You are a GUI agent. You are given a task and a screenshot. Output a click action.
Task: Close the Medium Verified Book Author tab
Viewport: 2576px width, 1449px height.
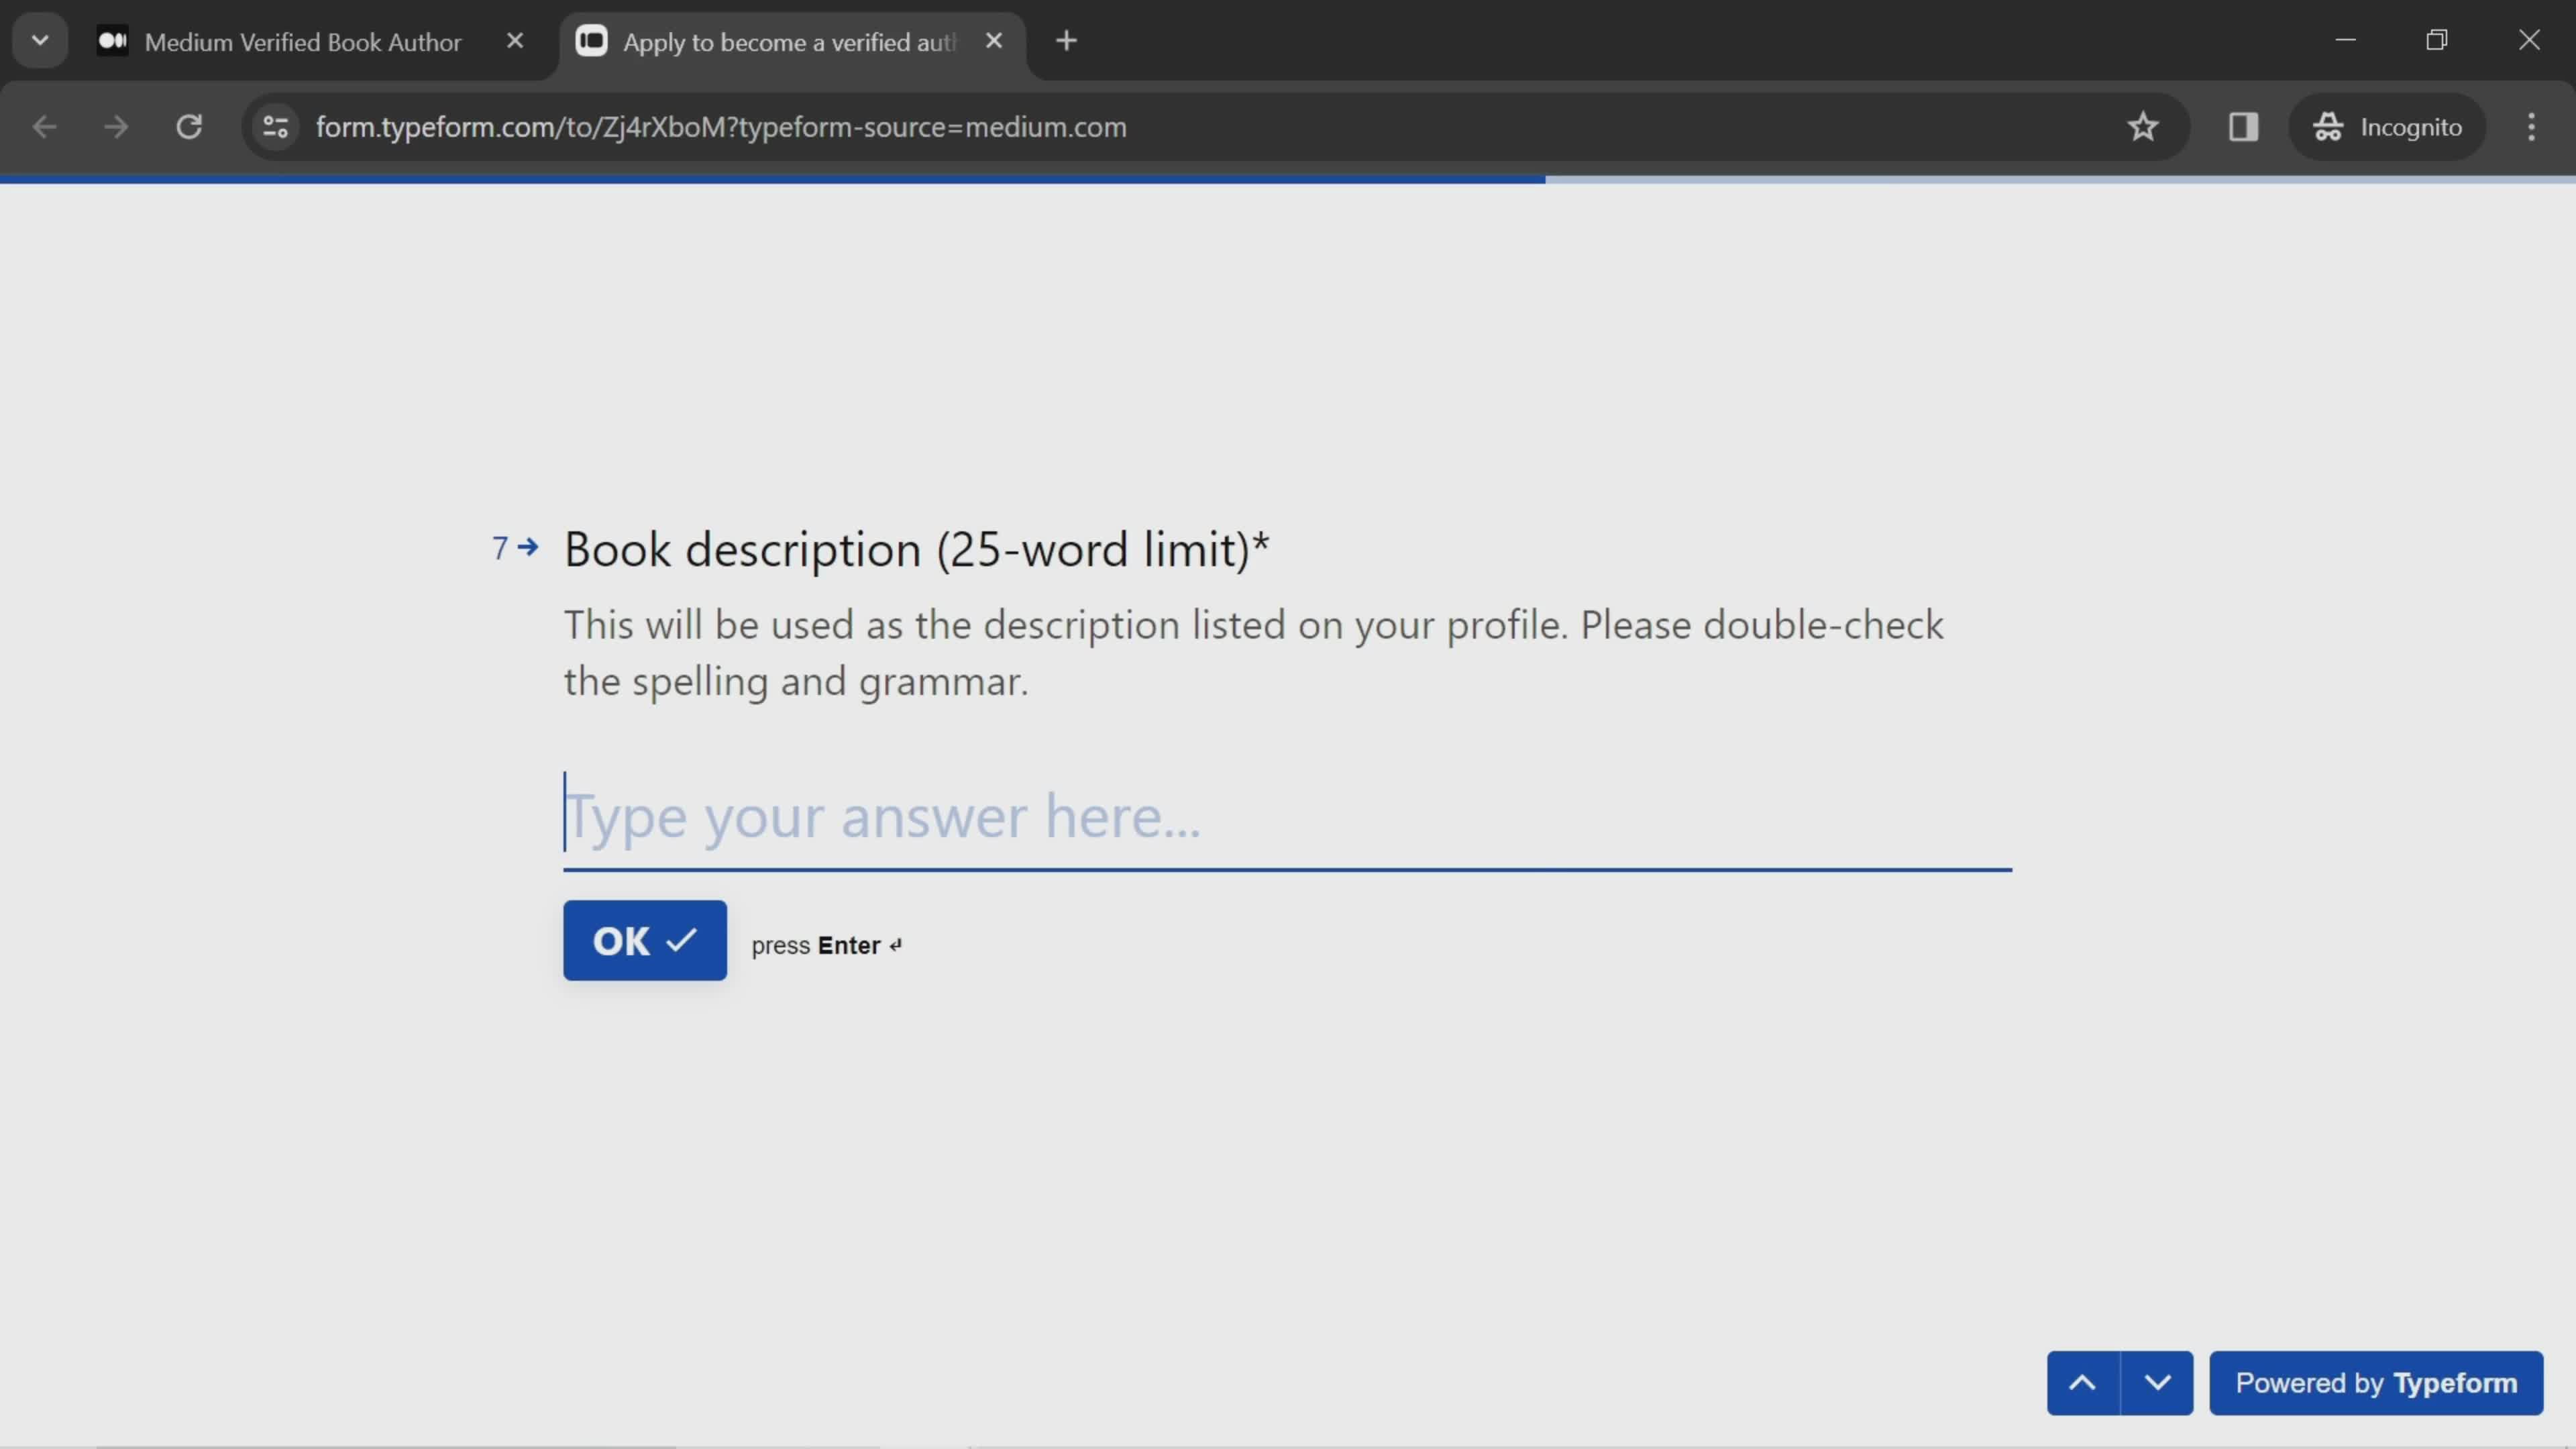coord(515,41)
